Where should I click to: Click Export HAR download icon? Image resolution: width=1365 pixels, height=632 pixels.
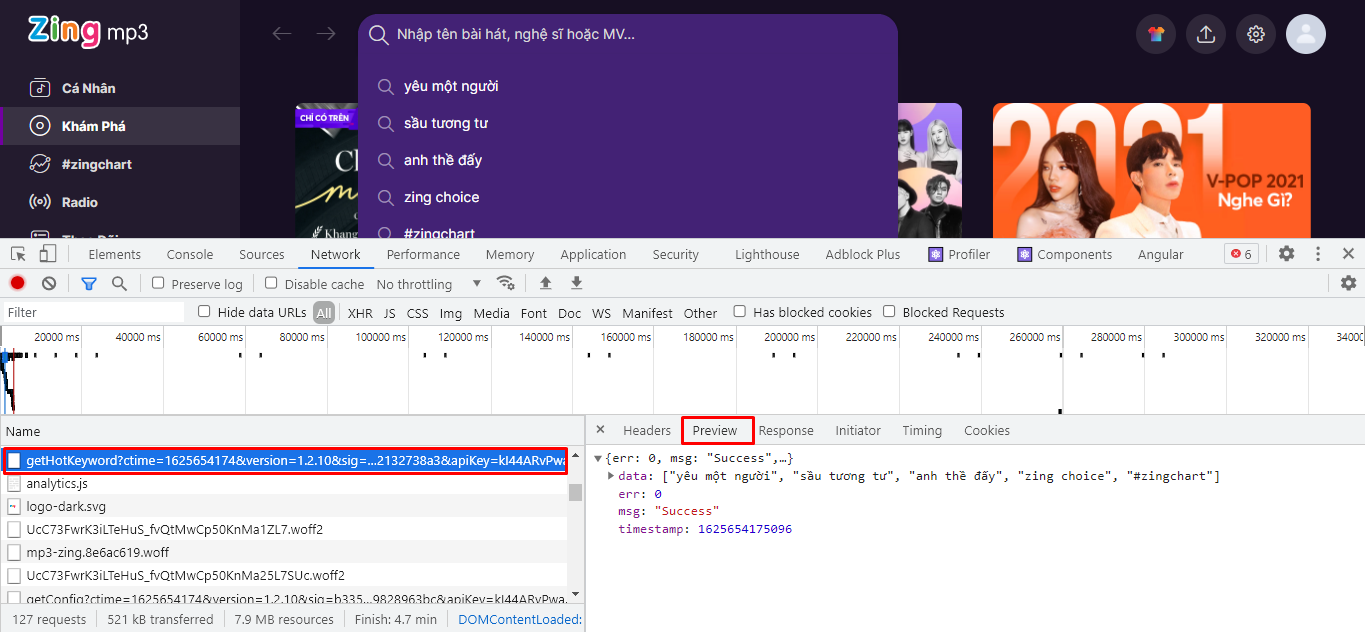point(576,283)
